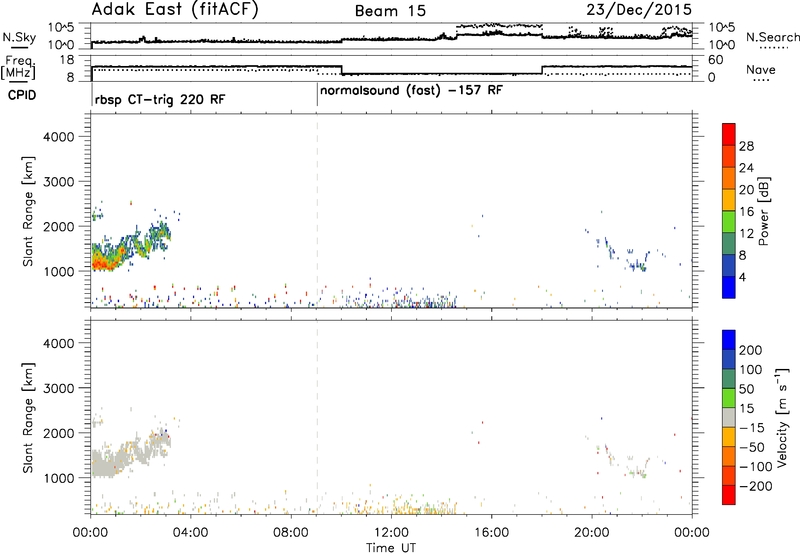Click the '20' Power colorbar label

coord(746,190)
